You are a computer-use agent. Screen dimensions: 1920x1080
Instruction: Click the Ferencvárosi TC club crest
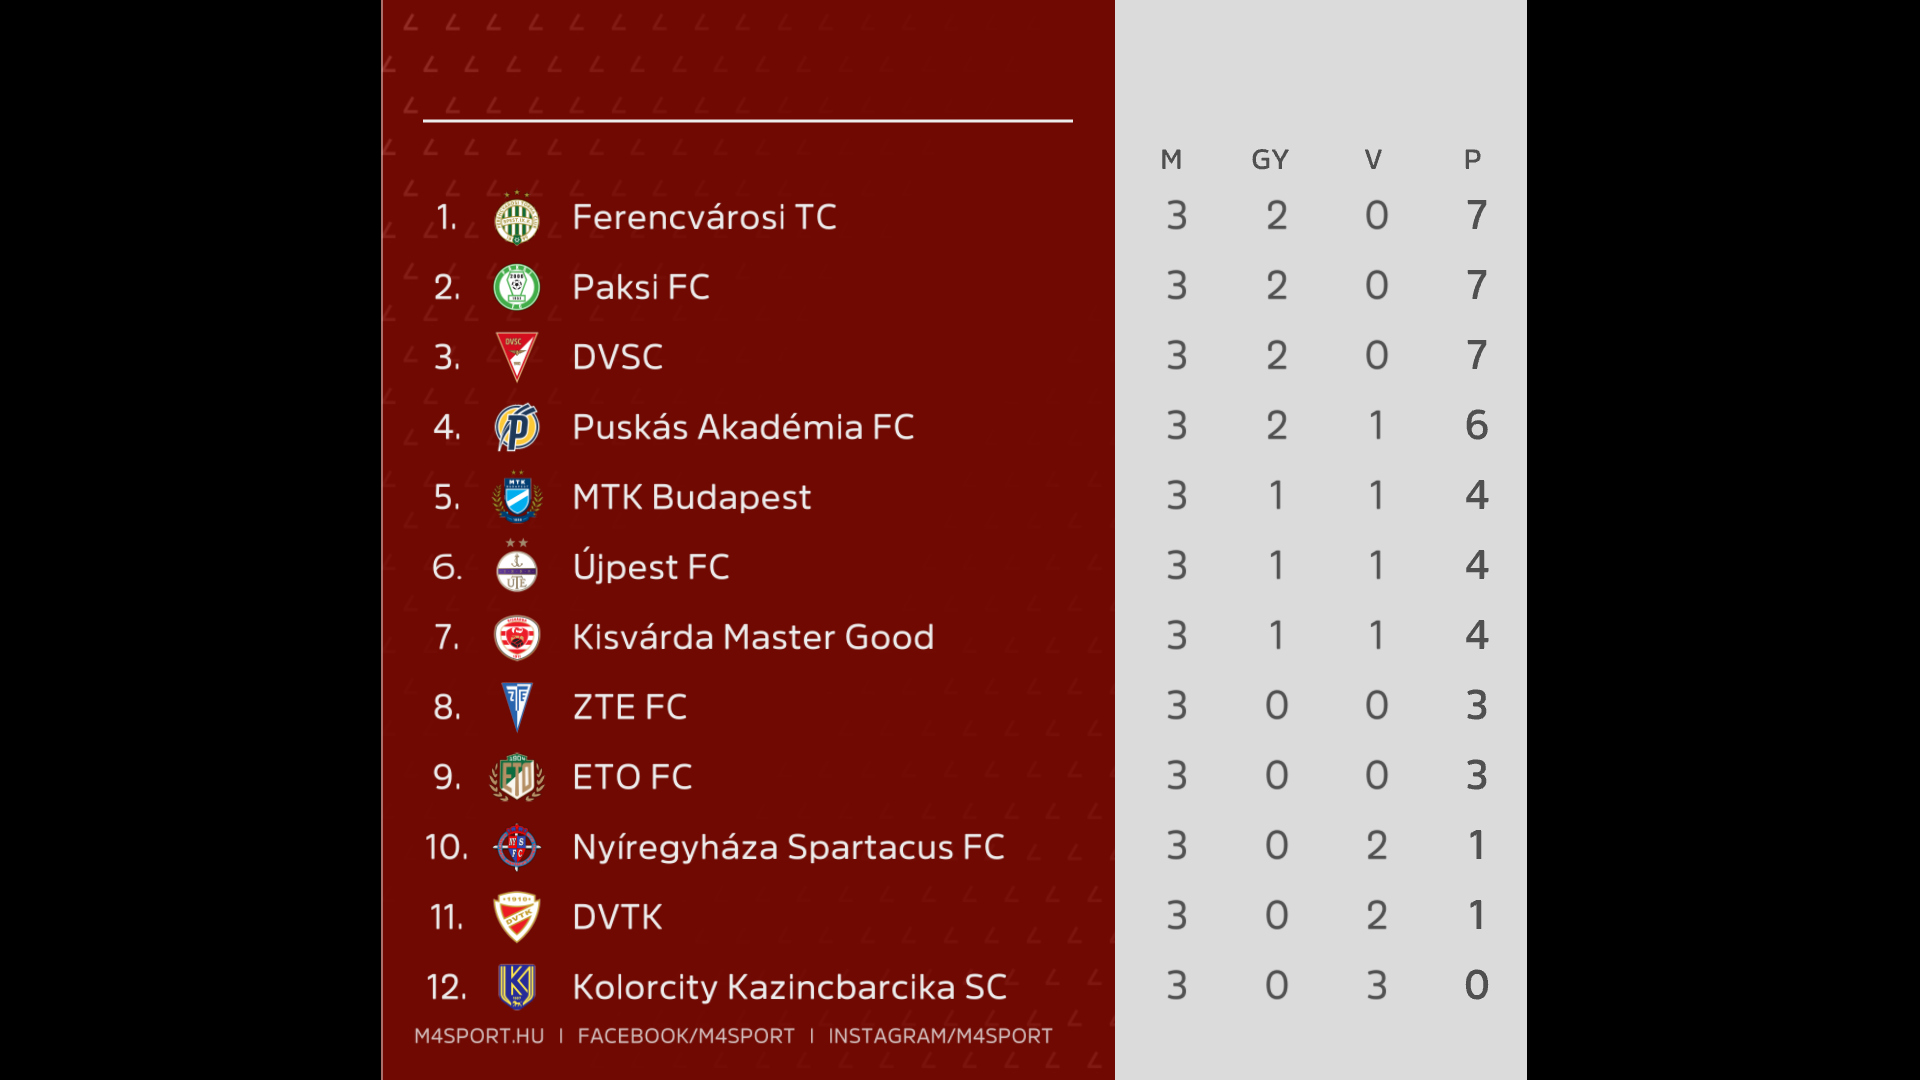tap(517, 218)
